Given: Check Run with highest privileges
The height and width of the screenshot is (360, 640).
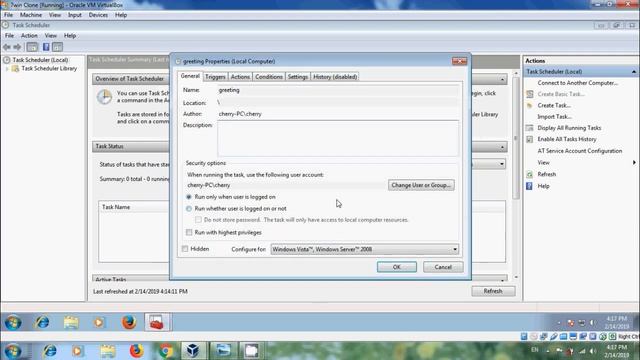Looking at the screenshot, I should pos(189,233).
